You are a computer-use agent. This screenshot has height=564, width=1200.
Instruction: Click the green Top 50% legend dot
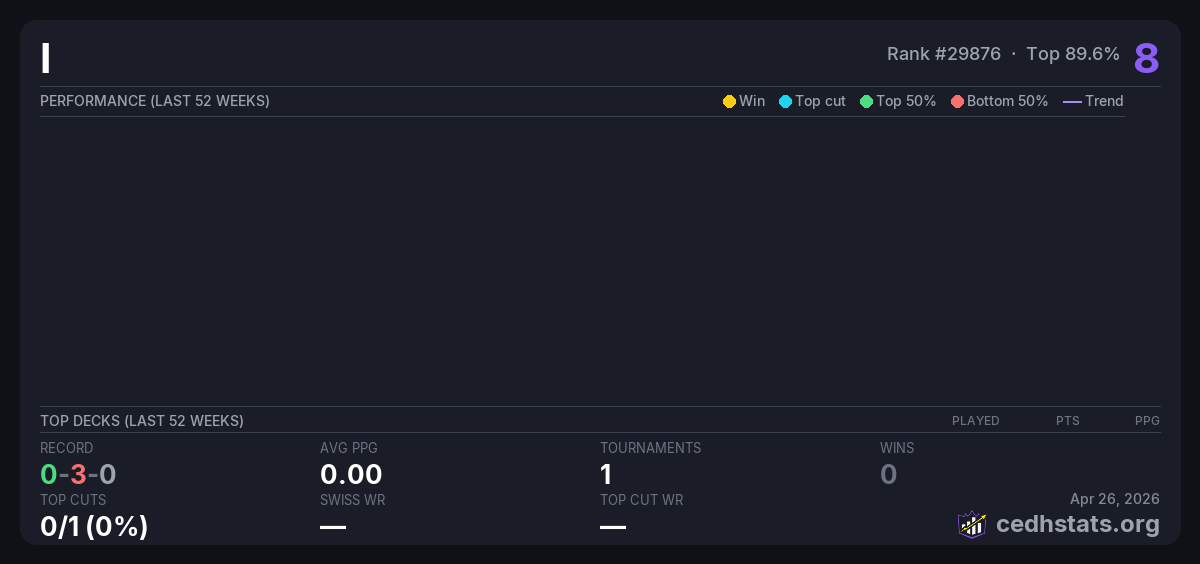pyautogui.click(x=866, y=101)
